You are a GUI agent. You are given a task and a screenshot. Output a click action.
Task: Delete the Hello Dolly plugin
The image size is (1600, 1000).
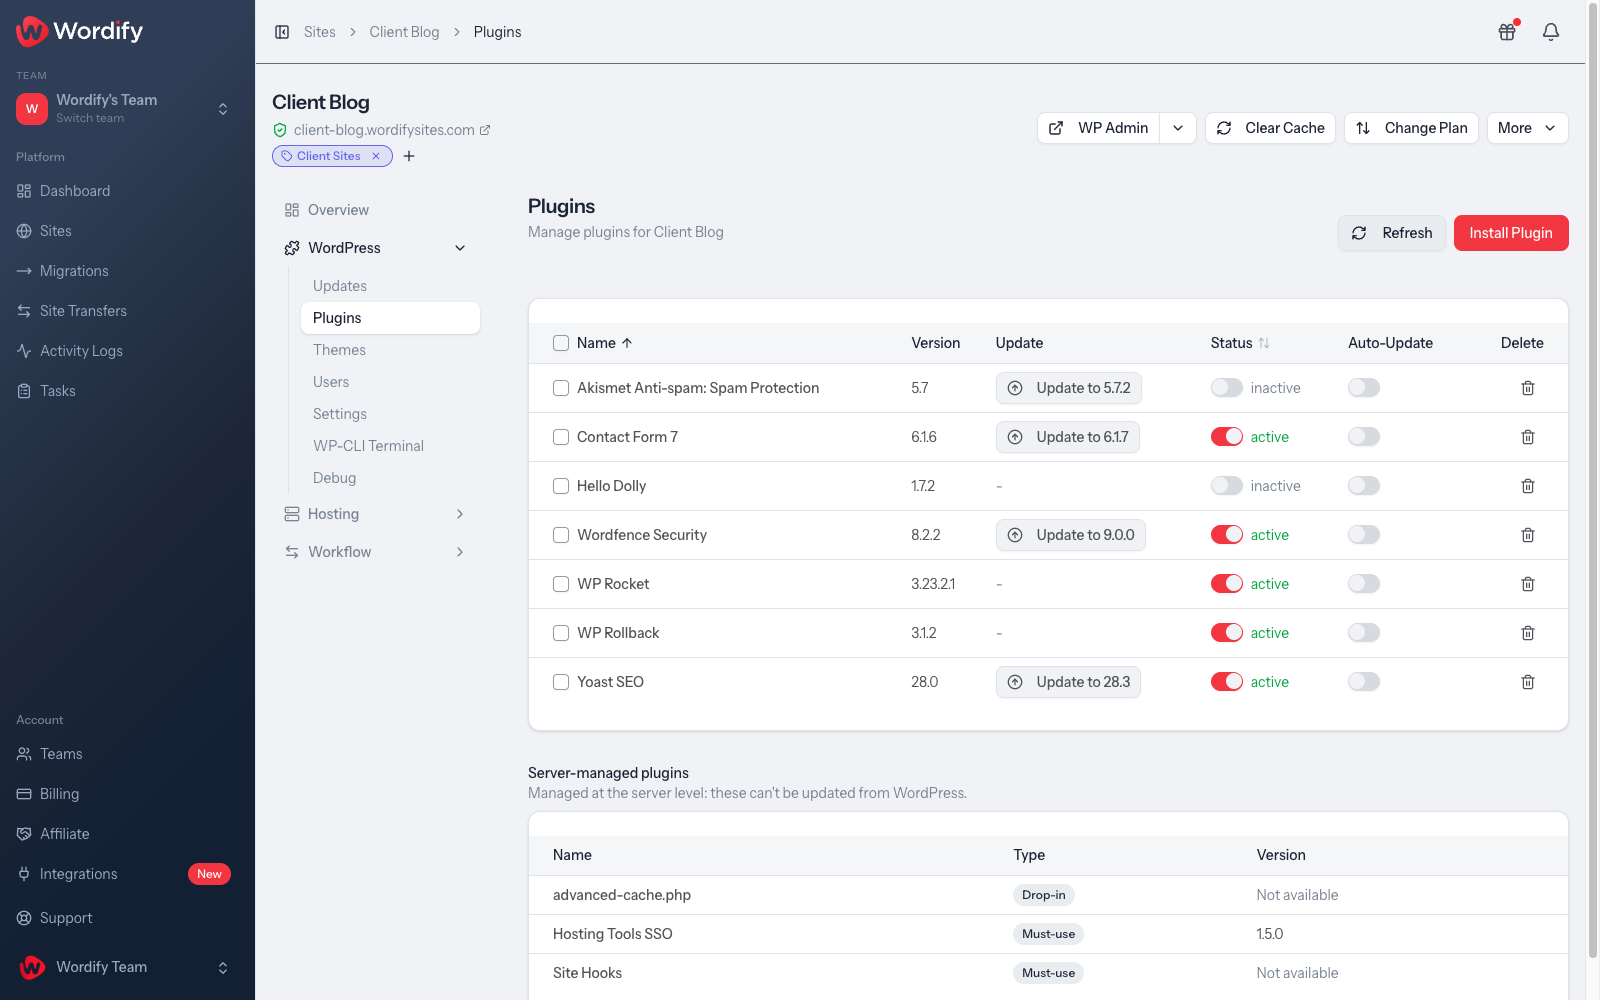click(x=1528, y=486)
